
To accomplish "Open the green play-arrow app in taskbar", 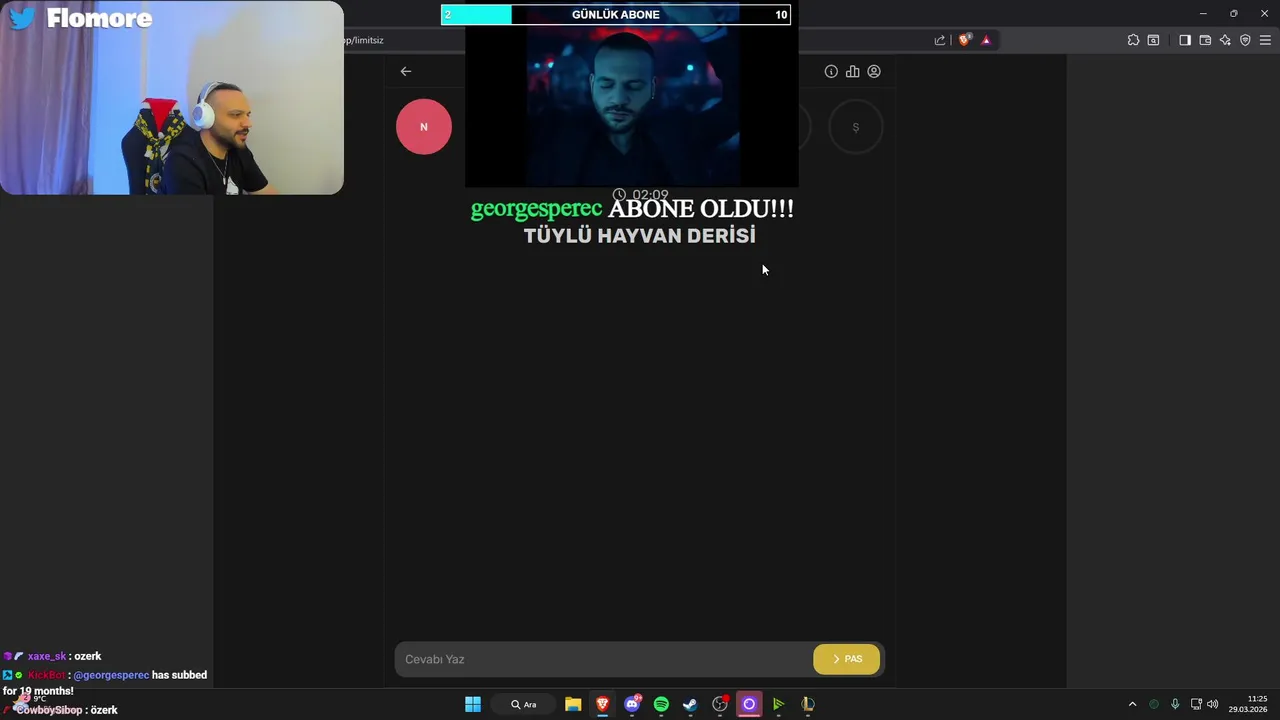I will point(778,704).
